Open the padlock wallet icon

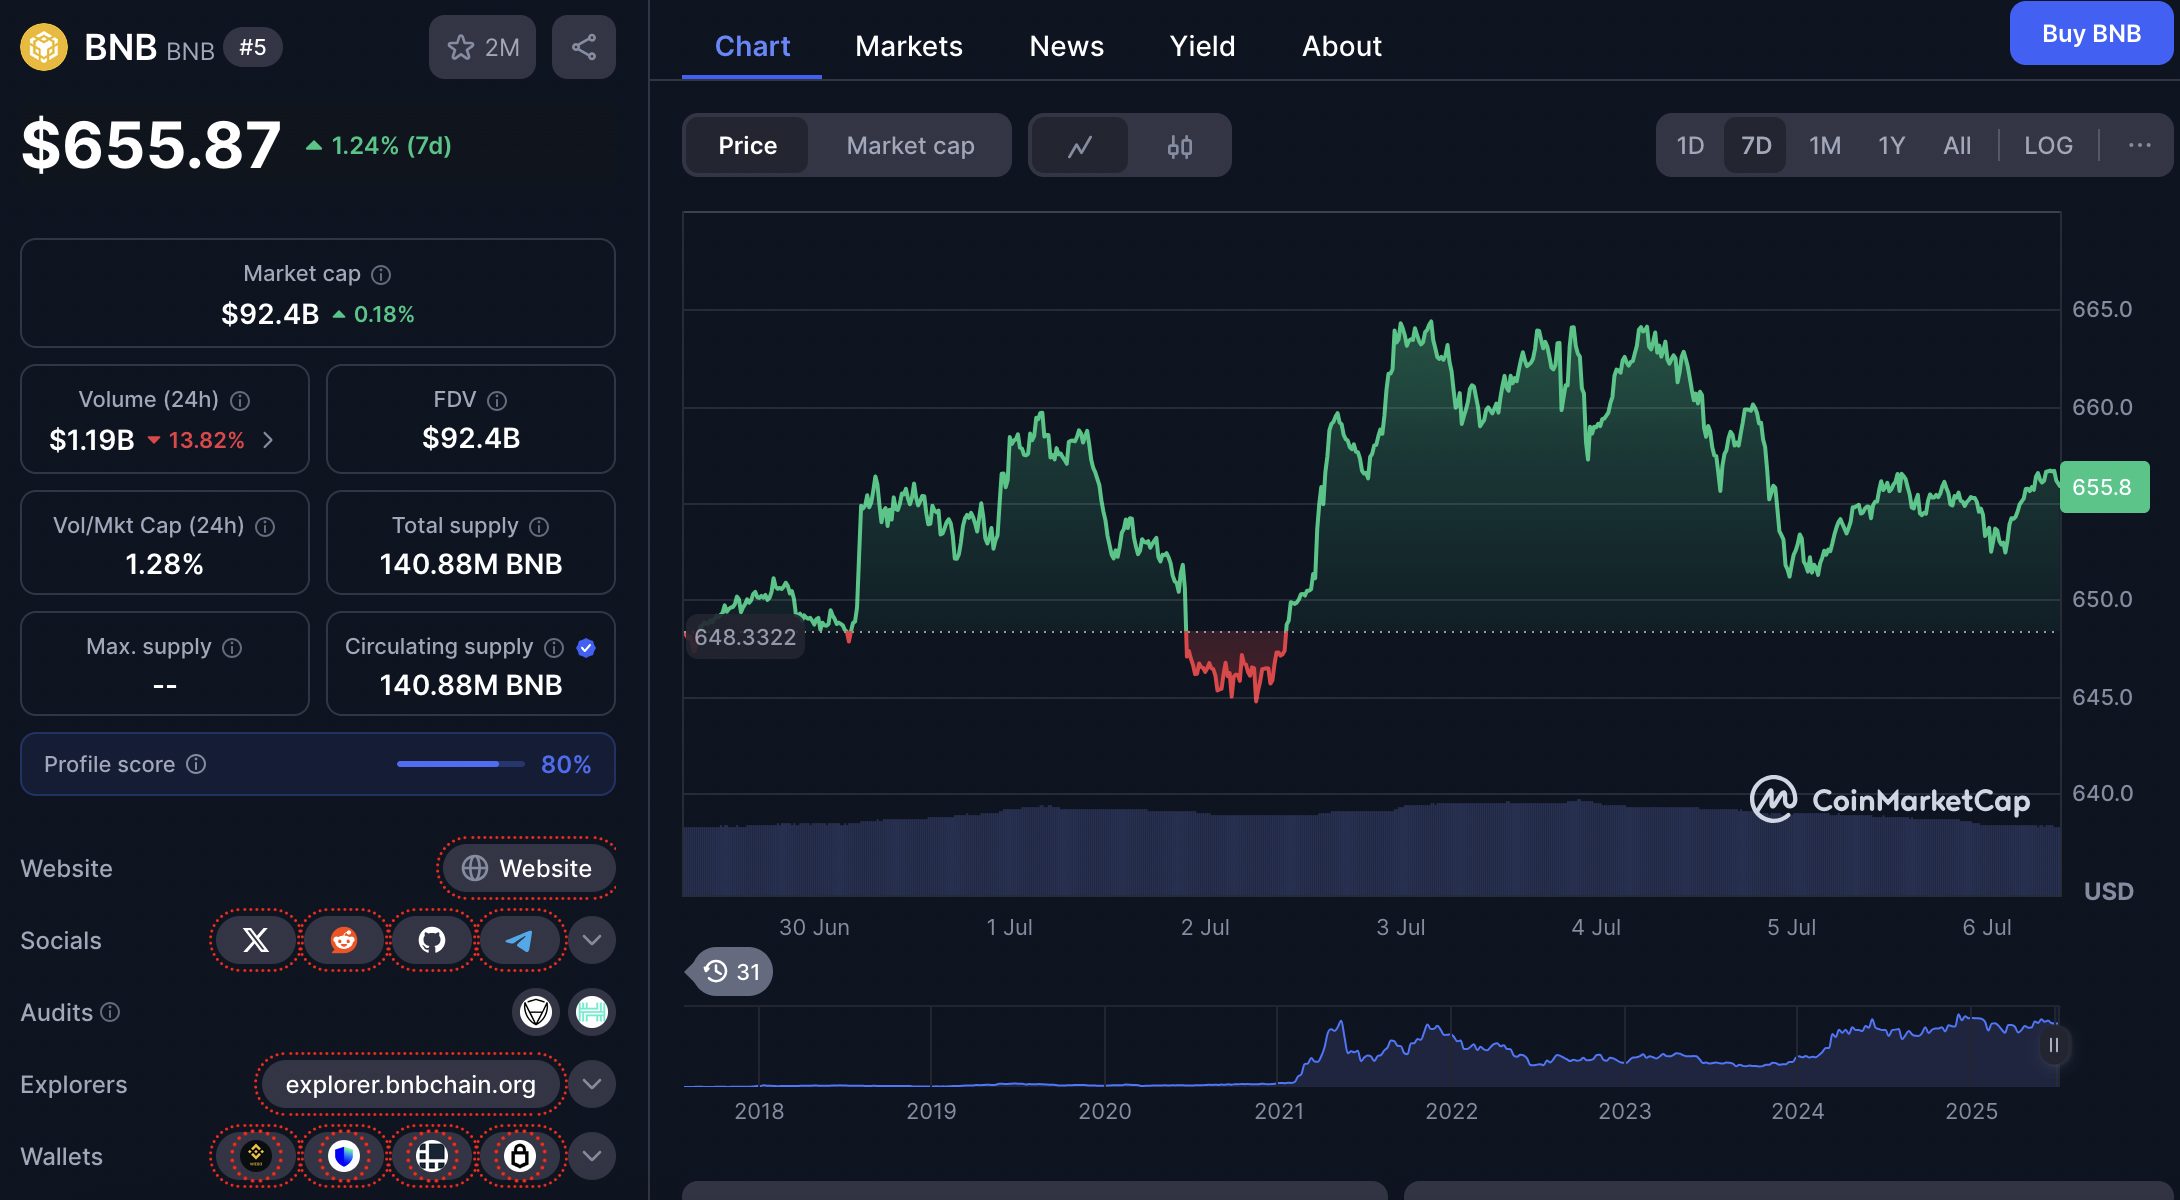coord(519,1156)
